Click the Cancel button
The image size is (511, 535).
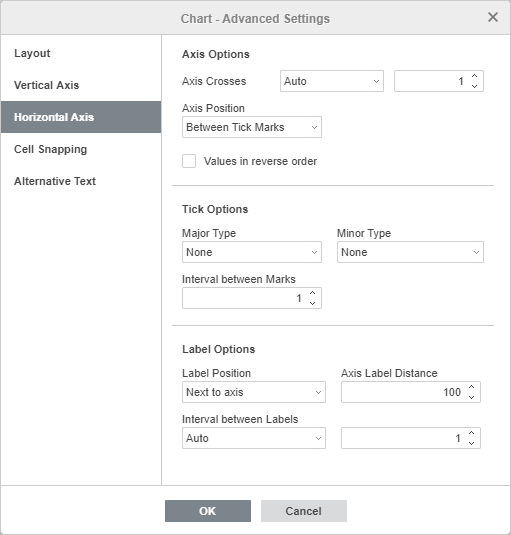304,511
